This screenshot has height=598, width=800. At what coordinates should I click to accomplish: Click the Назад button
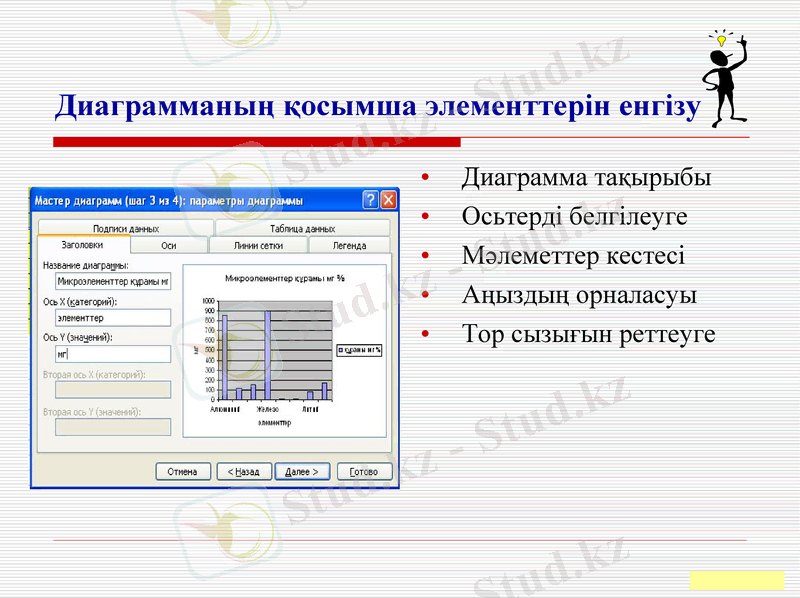pos(242,472)
